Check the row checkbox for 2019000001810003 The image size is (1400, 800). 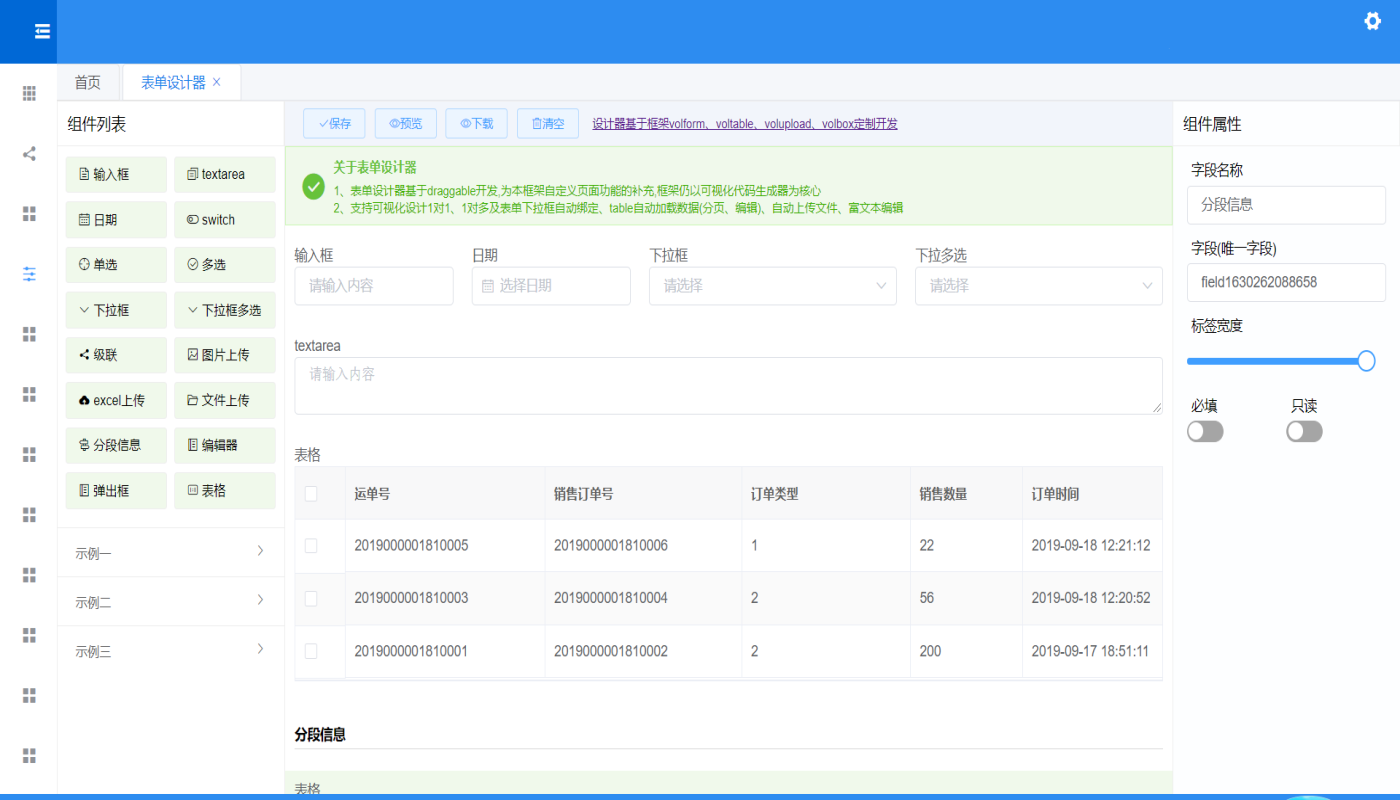pos(311,598)
